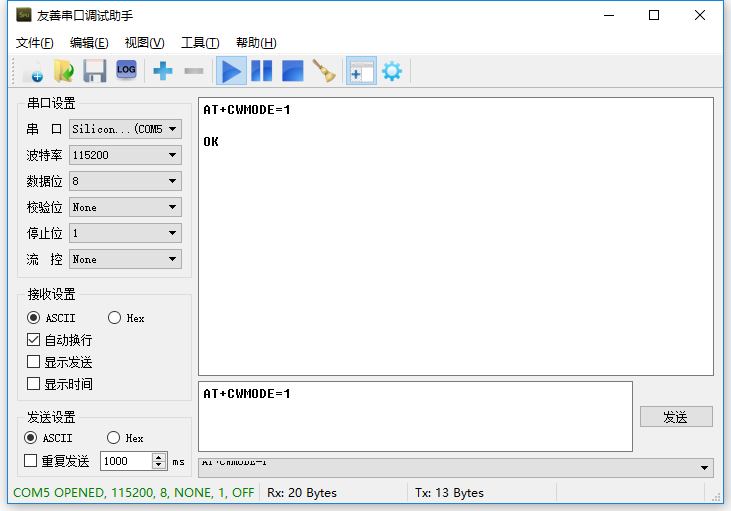The image size is (731, 511).
Task: Open the stop bits dropdown showing 1
Action: coord(125,233)
